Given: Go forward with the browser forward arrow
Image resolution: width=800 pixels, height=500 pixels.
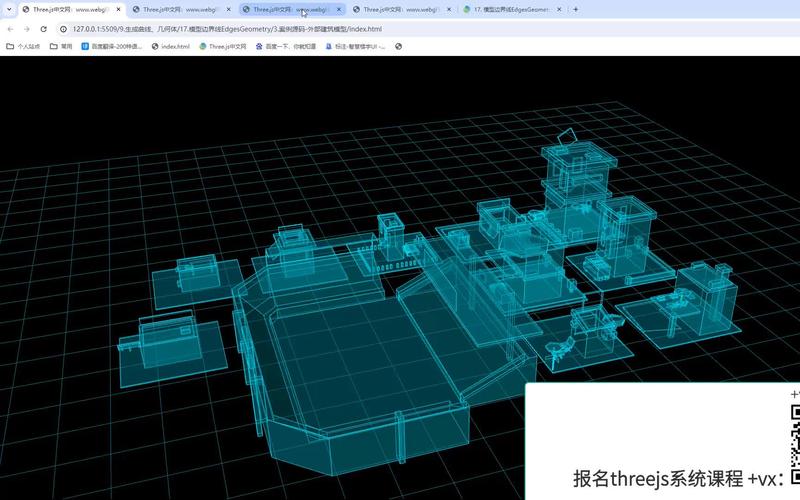Looking at the screenshot, I should point(27,29).
